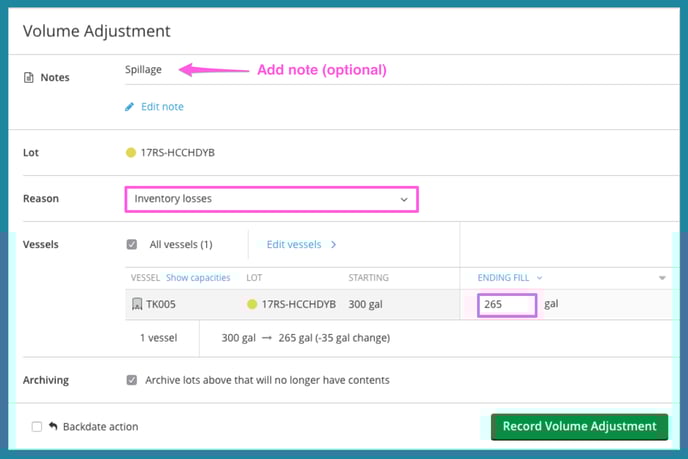This screenshot has height=459, width=688.
Task: Click the '1 vessel' summary cell
Action: point(158,338)
